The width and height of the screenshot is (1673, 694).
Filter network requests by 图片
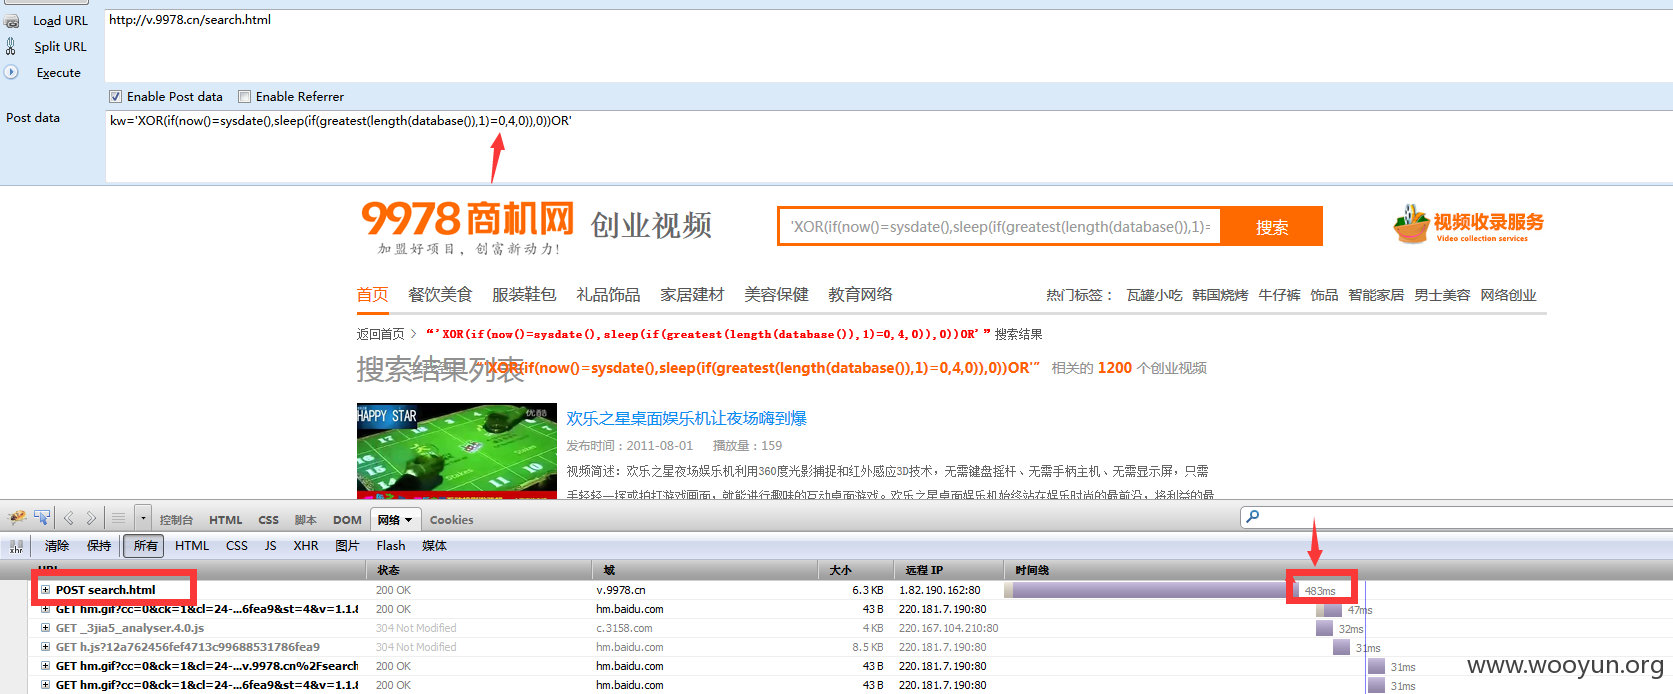(347, 546)
